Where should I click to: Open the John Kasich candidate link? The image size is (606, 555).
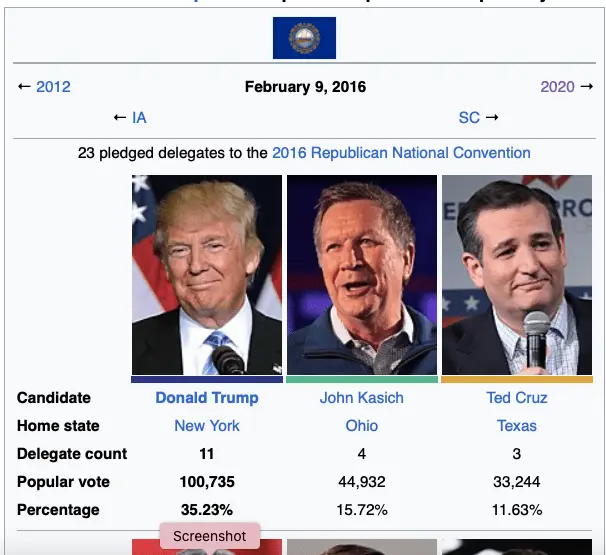[362, 398]
